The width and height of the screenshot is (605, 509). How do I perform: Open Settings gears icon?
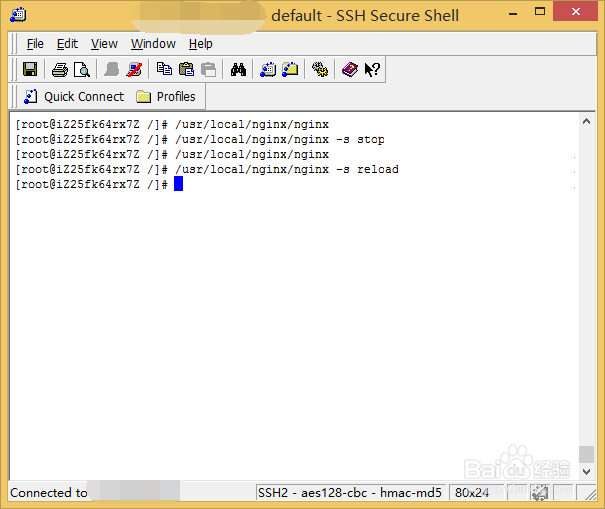point(320,70)
